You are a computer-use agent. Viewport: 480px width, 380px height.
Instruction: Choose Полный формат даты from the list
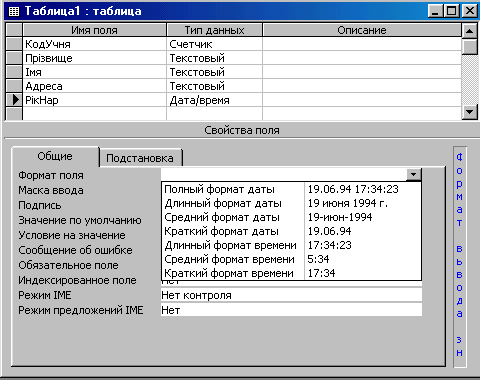click(291, 189)
